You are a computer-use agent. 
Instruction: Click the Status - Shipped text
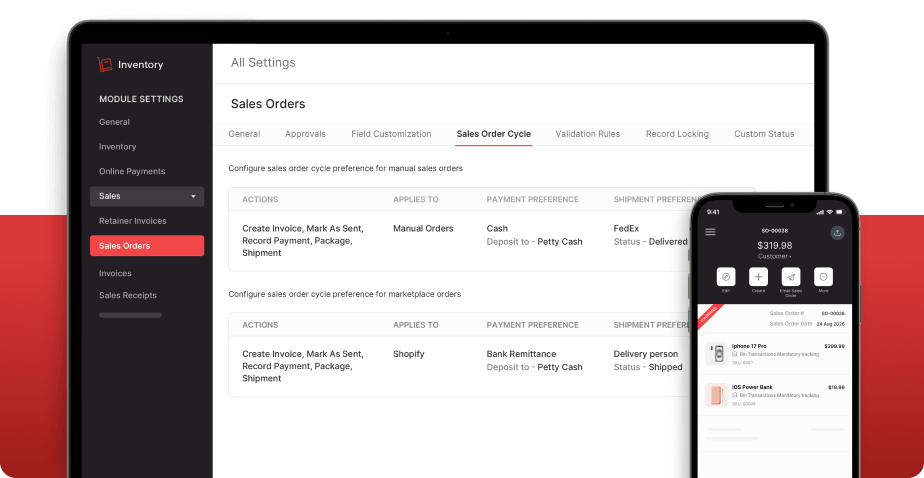pyautogui.click(x=648, y=367)
